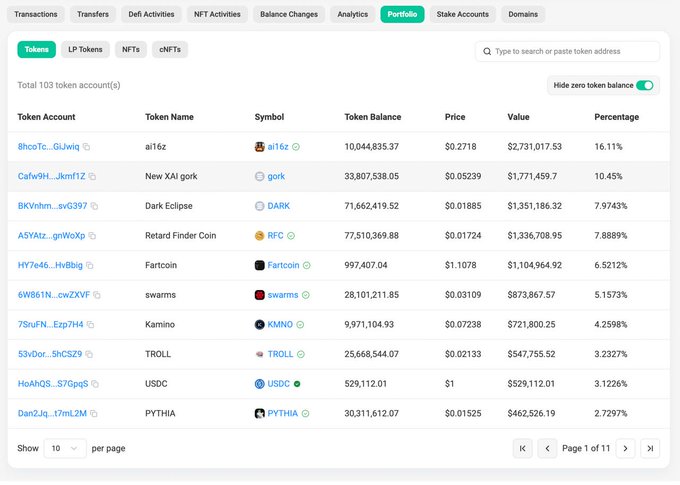
Task: Toggle Hide zero token balance switch
Action: [644, 85]
